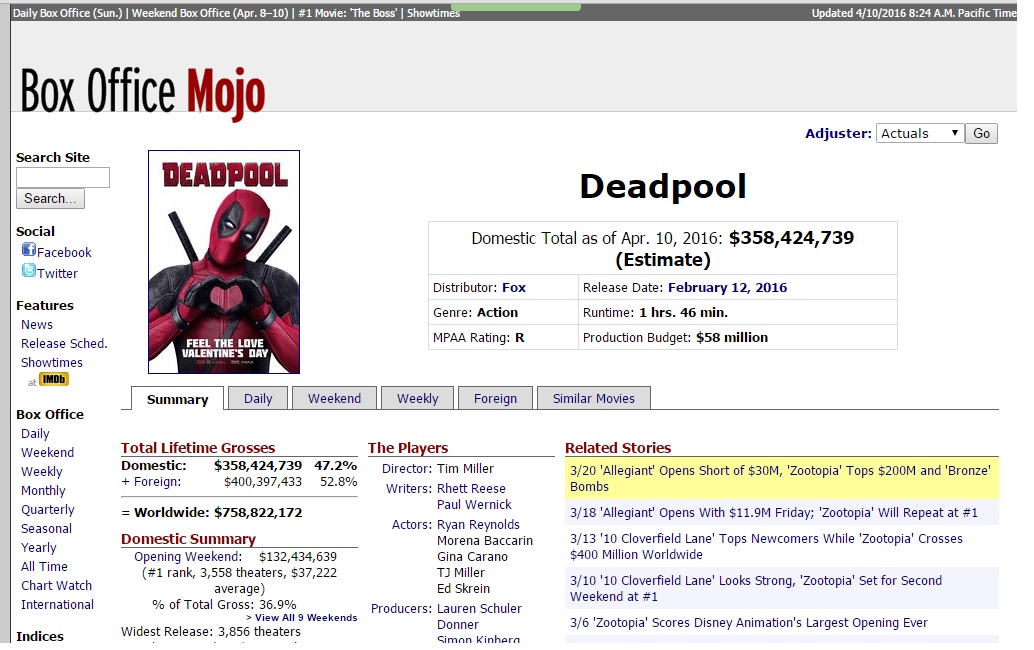The height and width of the screenshot is (650, 1034).
Task: Open actor Ryan Reynolds' page
Action: pyautogui.click(x=478, y=525)
